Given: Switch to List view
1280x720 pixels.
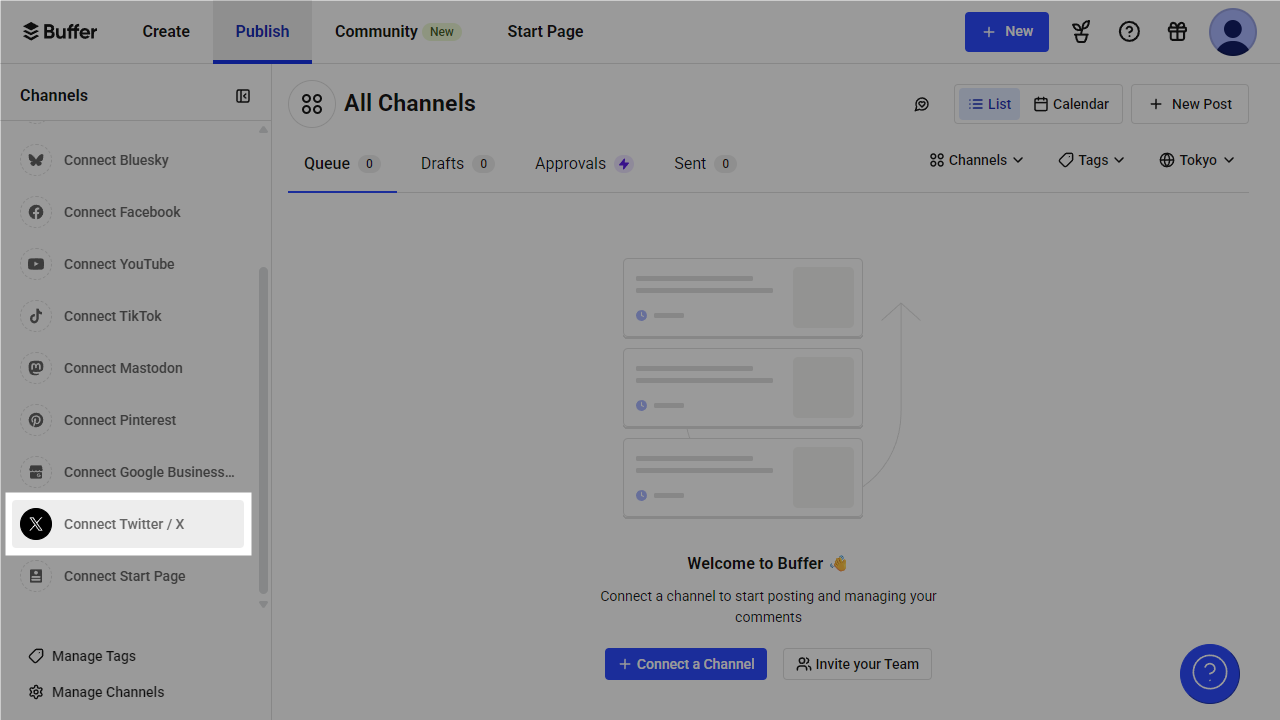Looking at the screenshot, I should point(989,104).
